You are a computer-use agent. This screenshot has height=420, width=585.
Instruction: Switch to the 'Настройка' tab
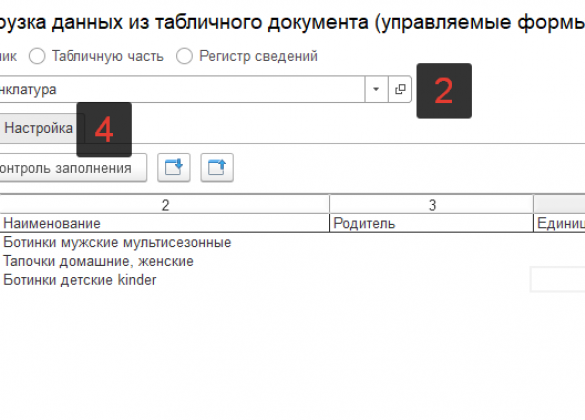pyautogui.click(x=38, y=128)
